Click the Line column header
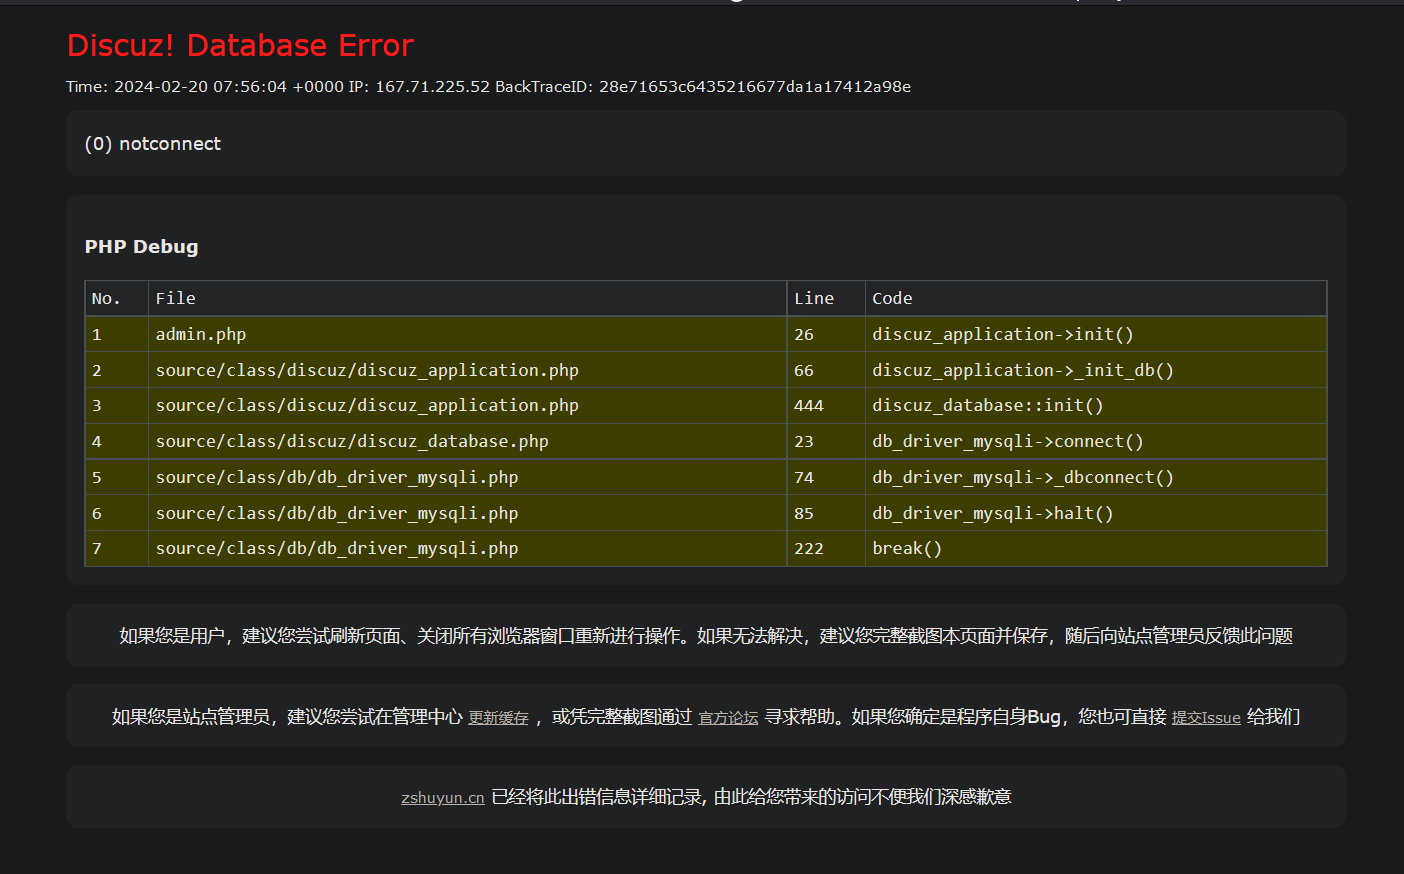1404x874 pixels. [813, 299]
